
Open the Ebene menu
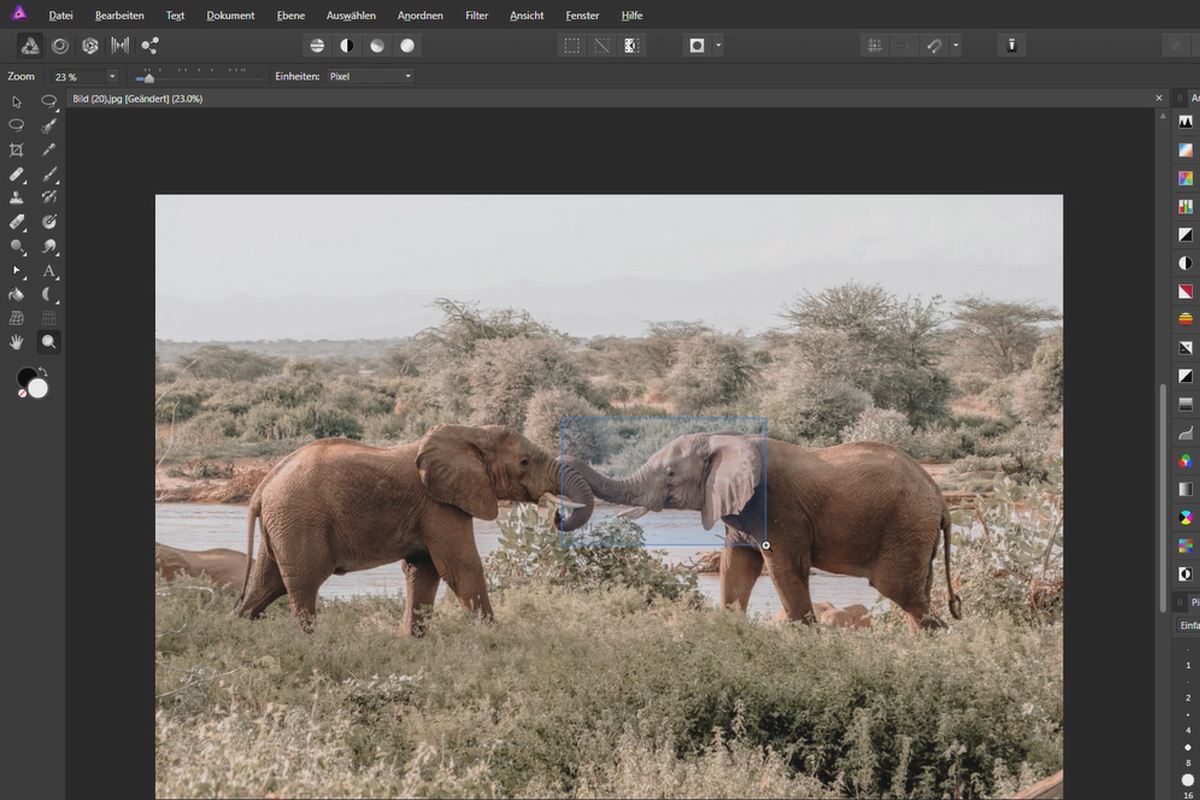[x=291, y=15]
